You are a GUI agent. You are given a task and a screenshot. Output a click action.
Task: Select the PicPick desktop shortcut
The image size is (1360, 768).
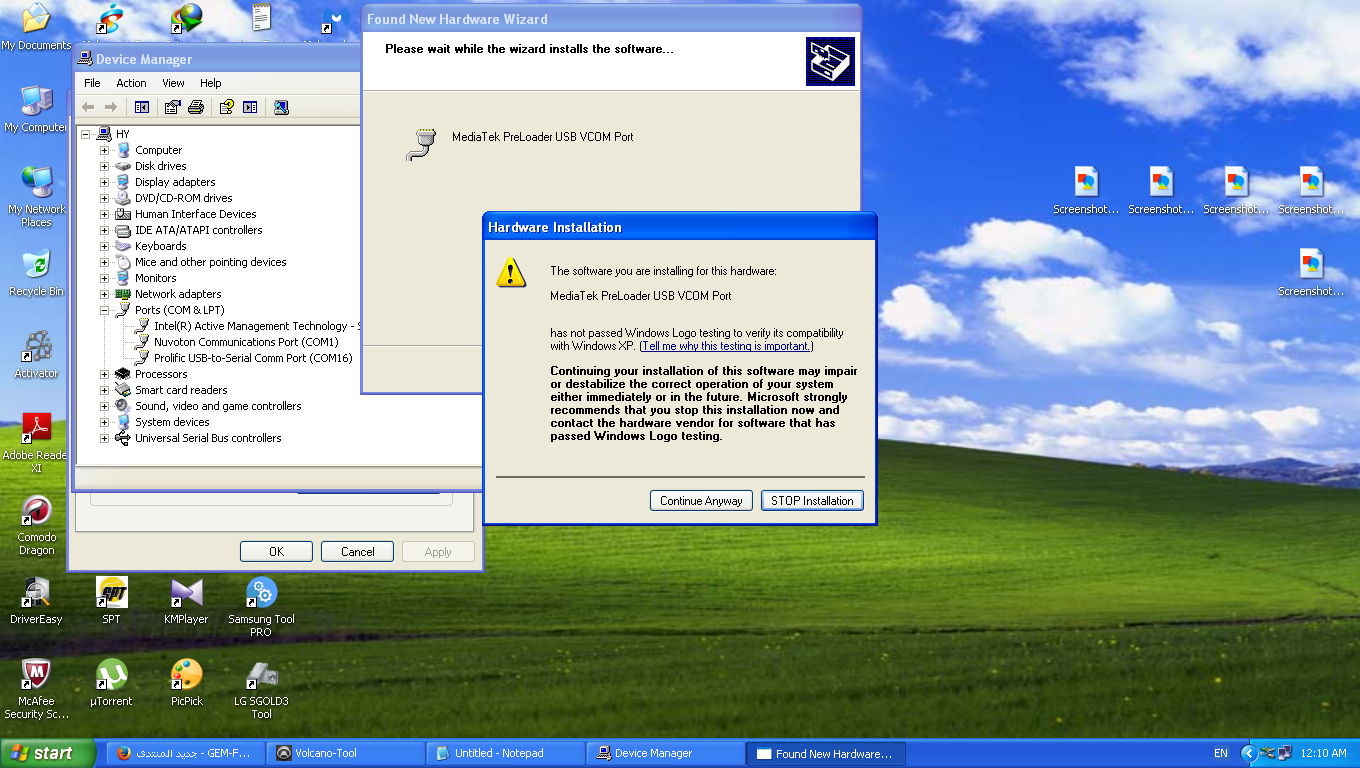[186, 683]
